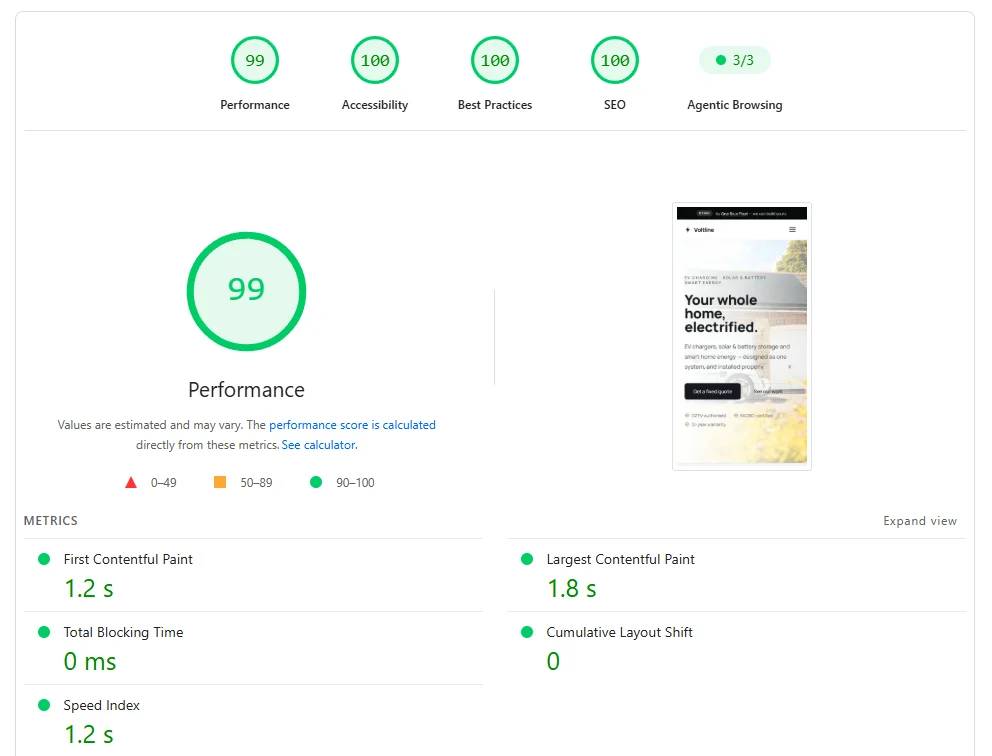This screenshot has width=992, height=756.
Task: Open the Accessibility score gauge 100
Action: point(375,60)
